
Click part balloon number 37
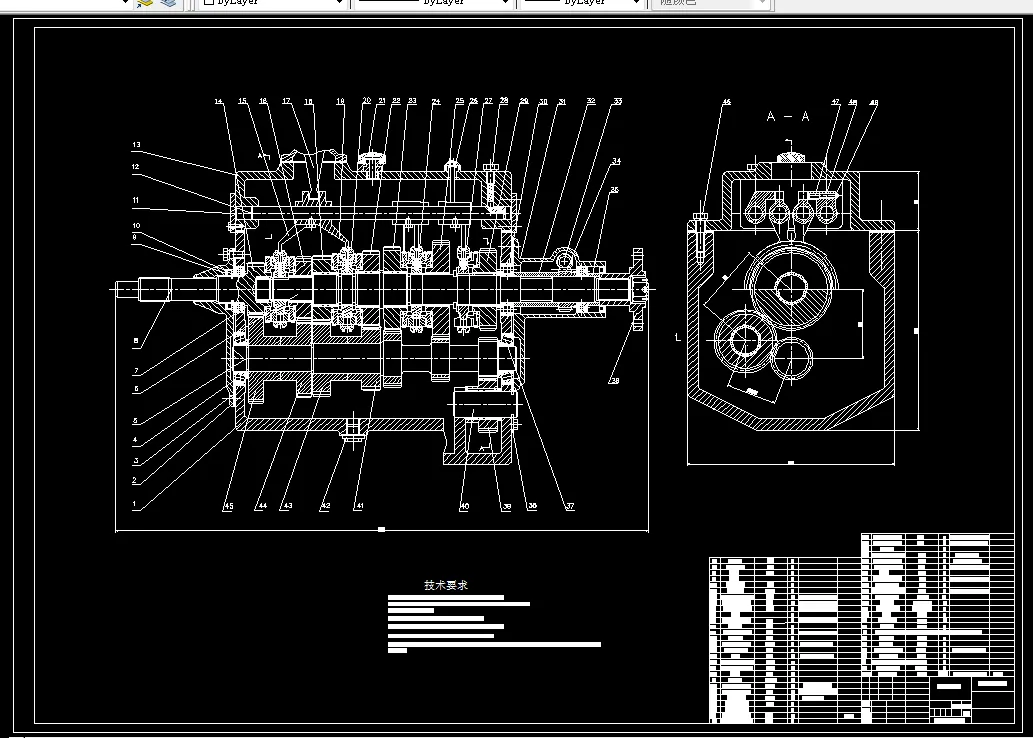[570, 507]
